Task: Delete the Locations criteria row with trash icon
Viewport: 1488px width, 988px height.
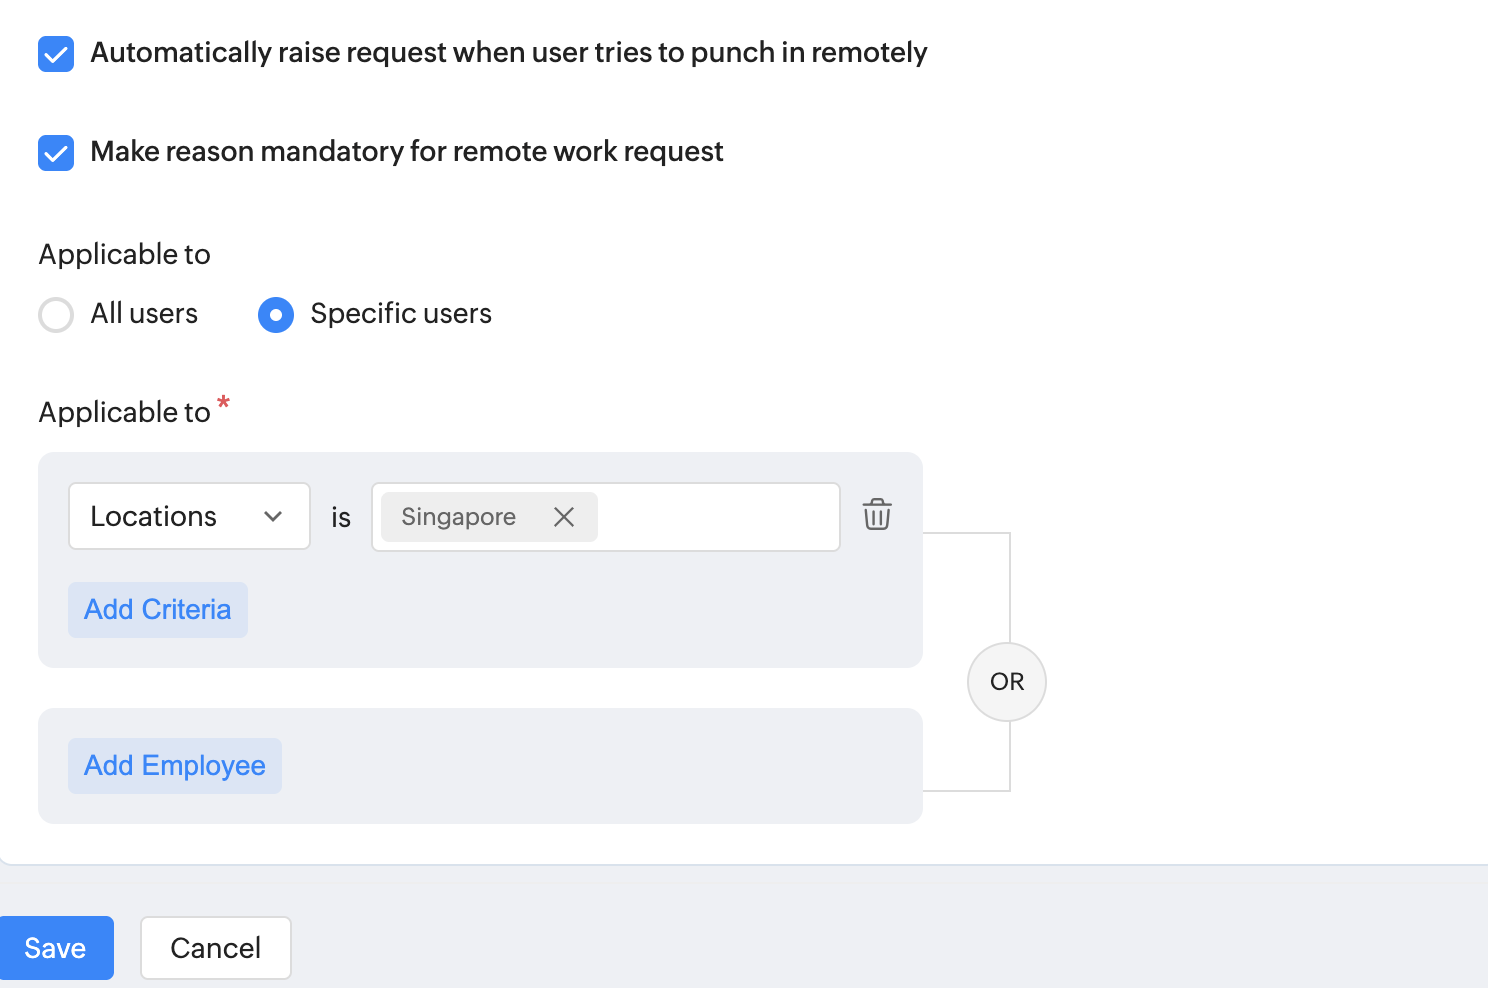Action: [x=877, y=515]
